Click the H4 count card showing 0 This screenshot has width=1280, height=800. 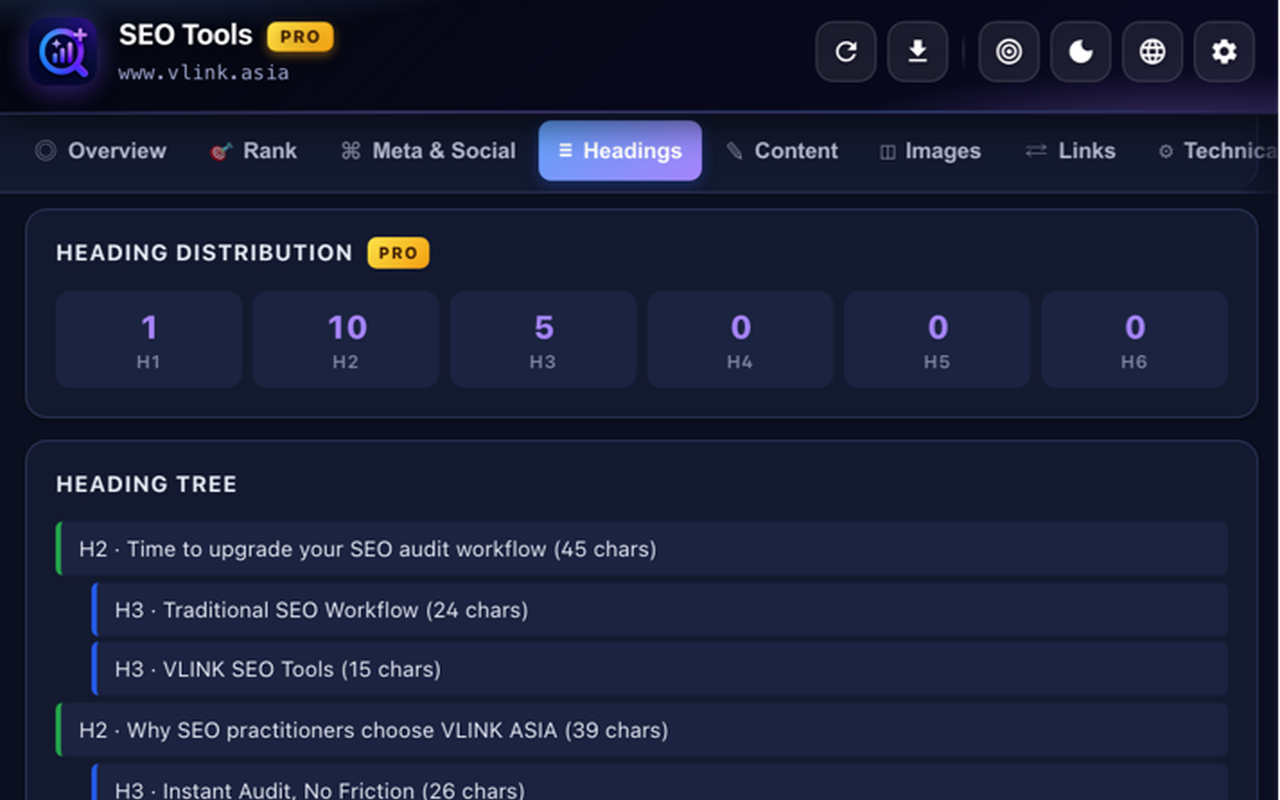pyautogui.click(x=740, y=339)
